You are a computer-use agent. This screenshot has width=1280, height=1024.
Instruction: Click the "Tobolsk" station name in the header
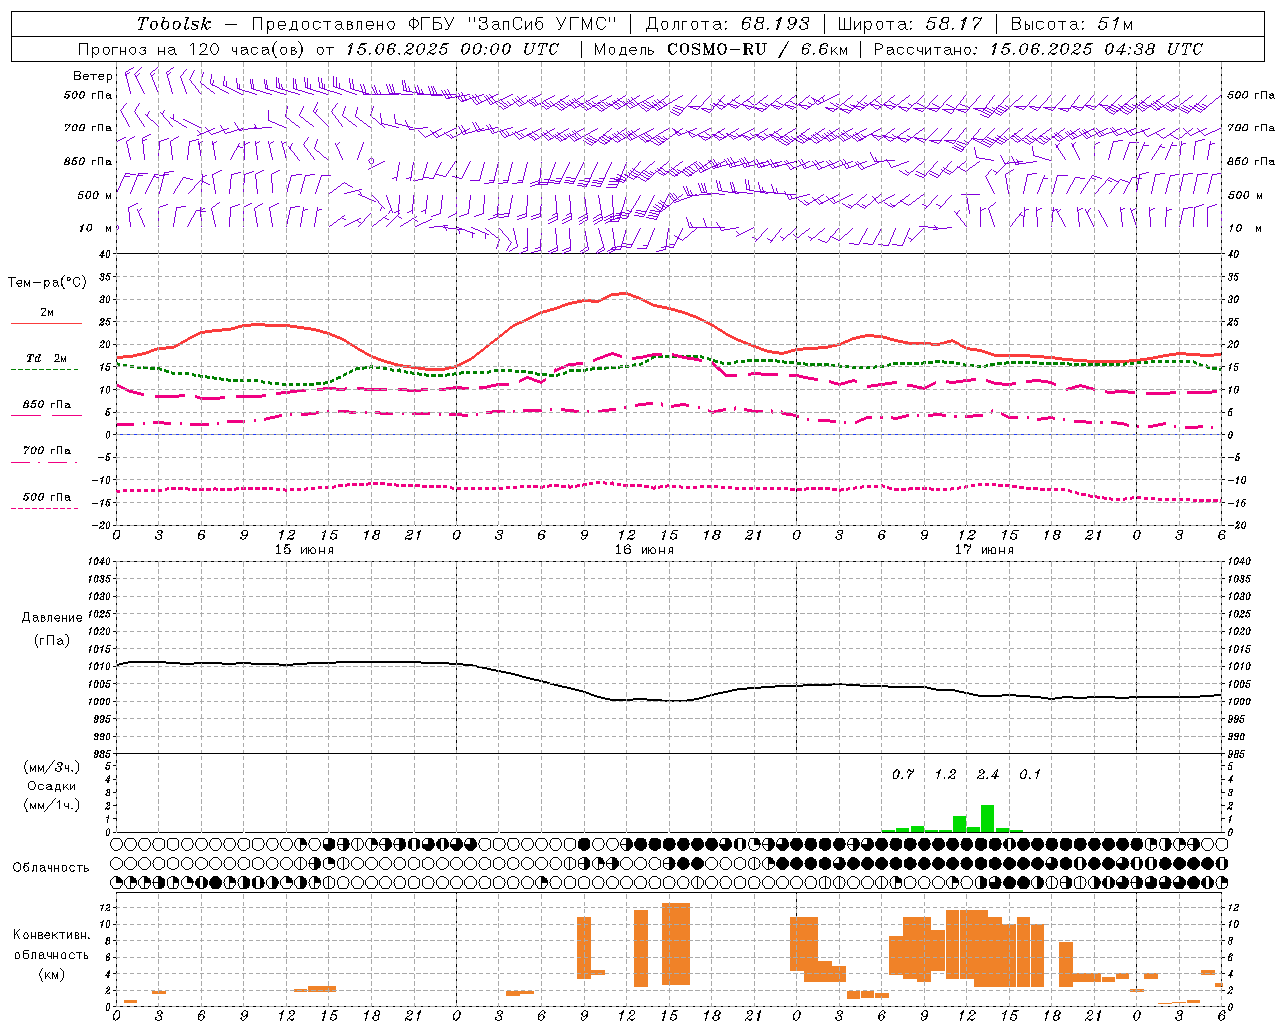point(174,24)
